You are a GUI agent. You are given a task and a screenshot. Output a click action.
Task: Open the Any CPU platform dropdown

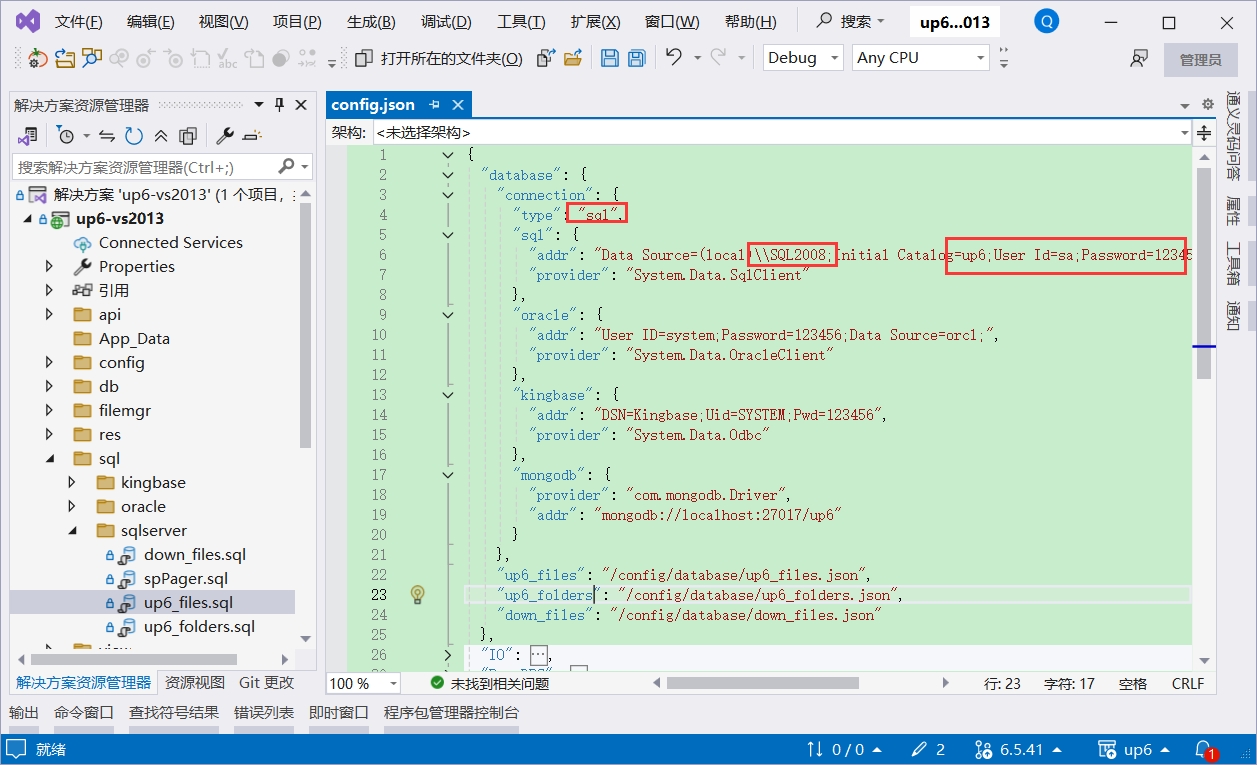[920, 58]
